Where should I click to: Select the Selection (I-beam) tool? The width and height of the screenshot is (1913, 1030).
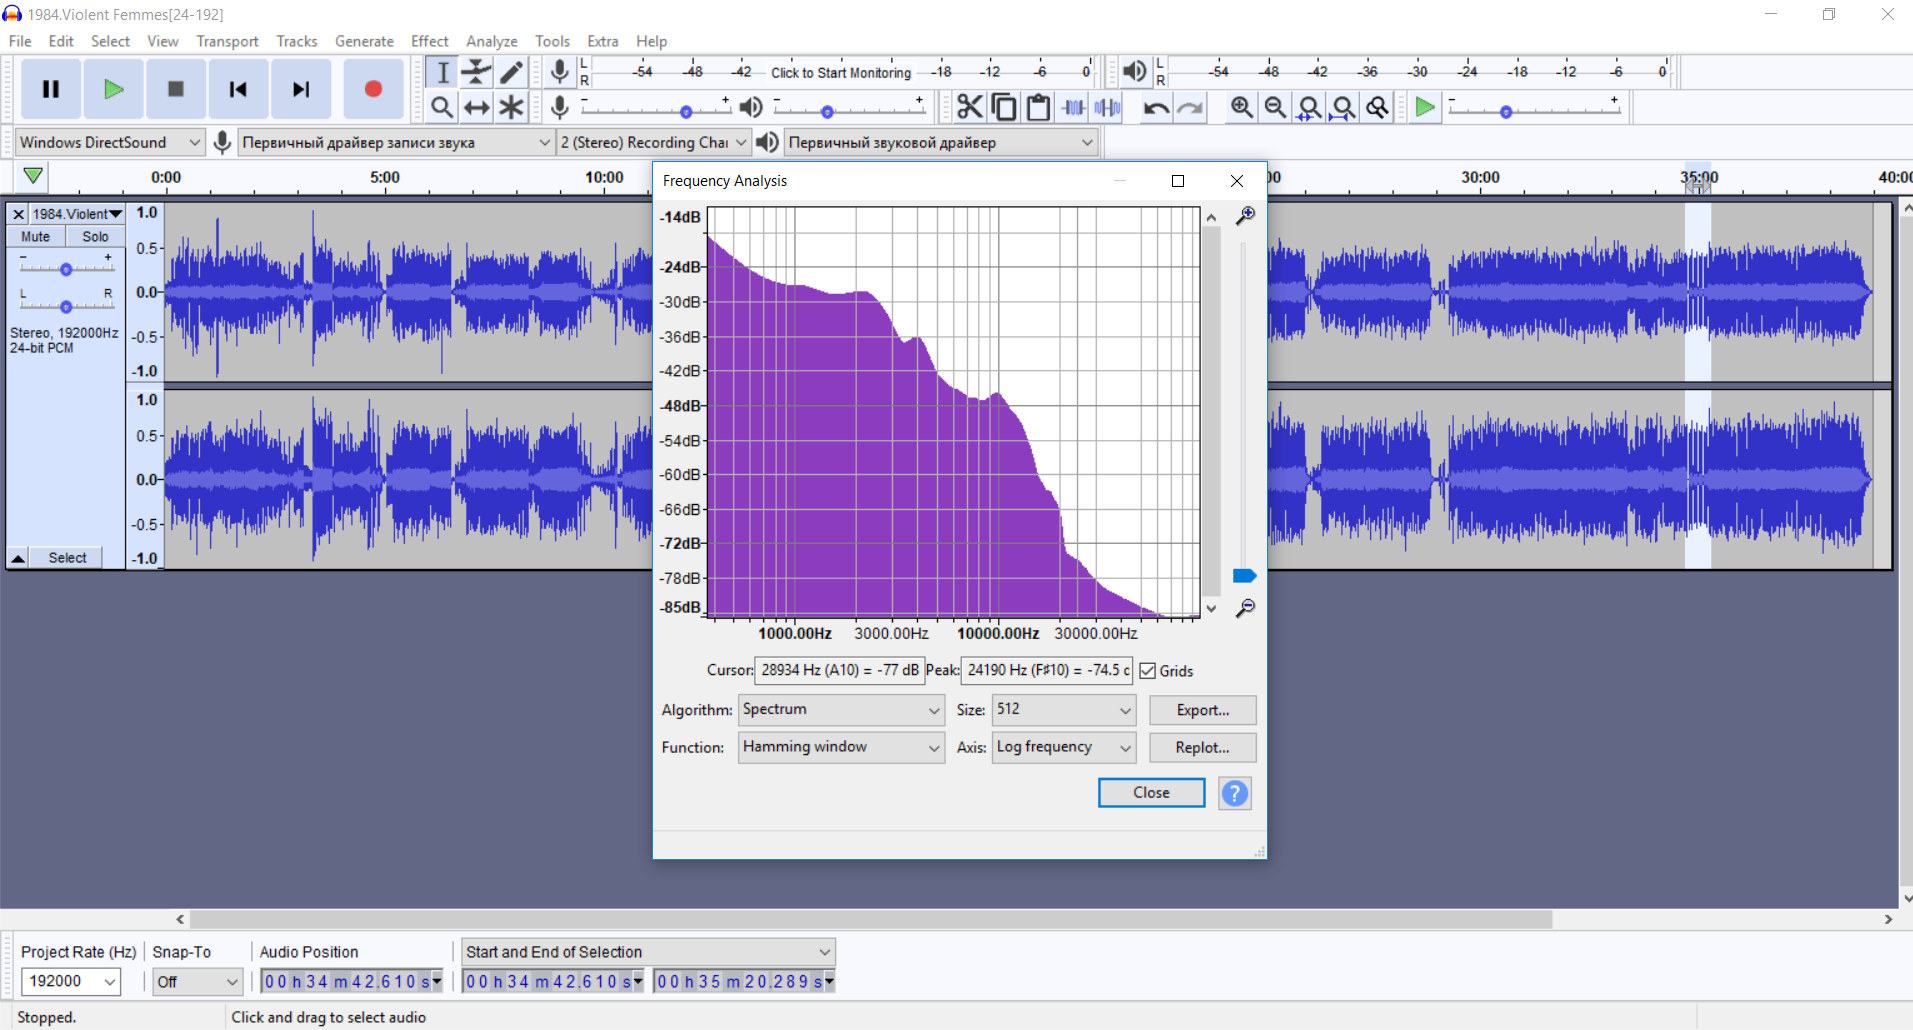tap(442, 72)
